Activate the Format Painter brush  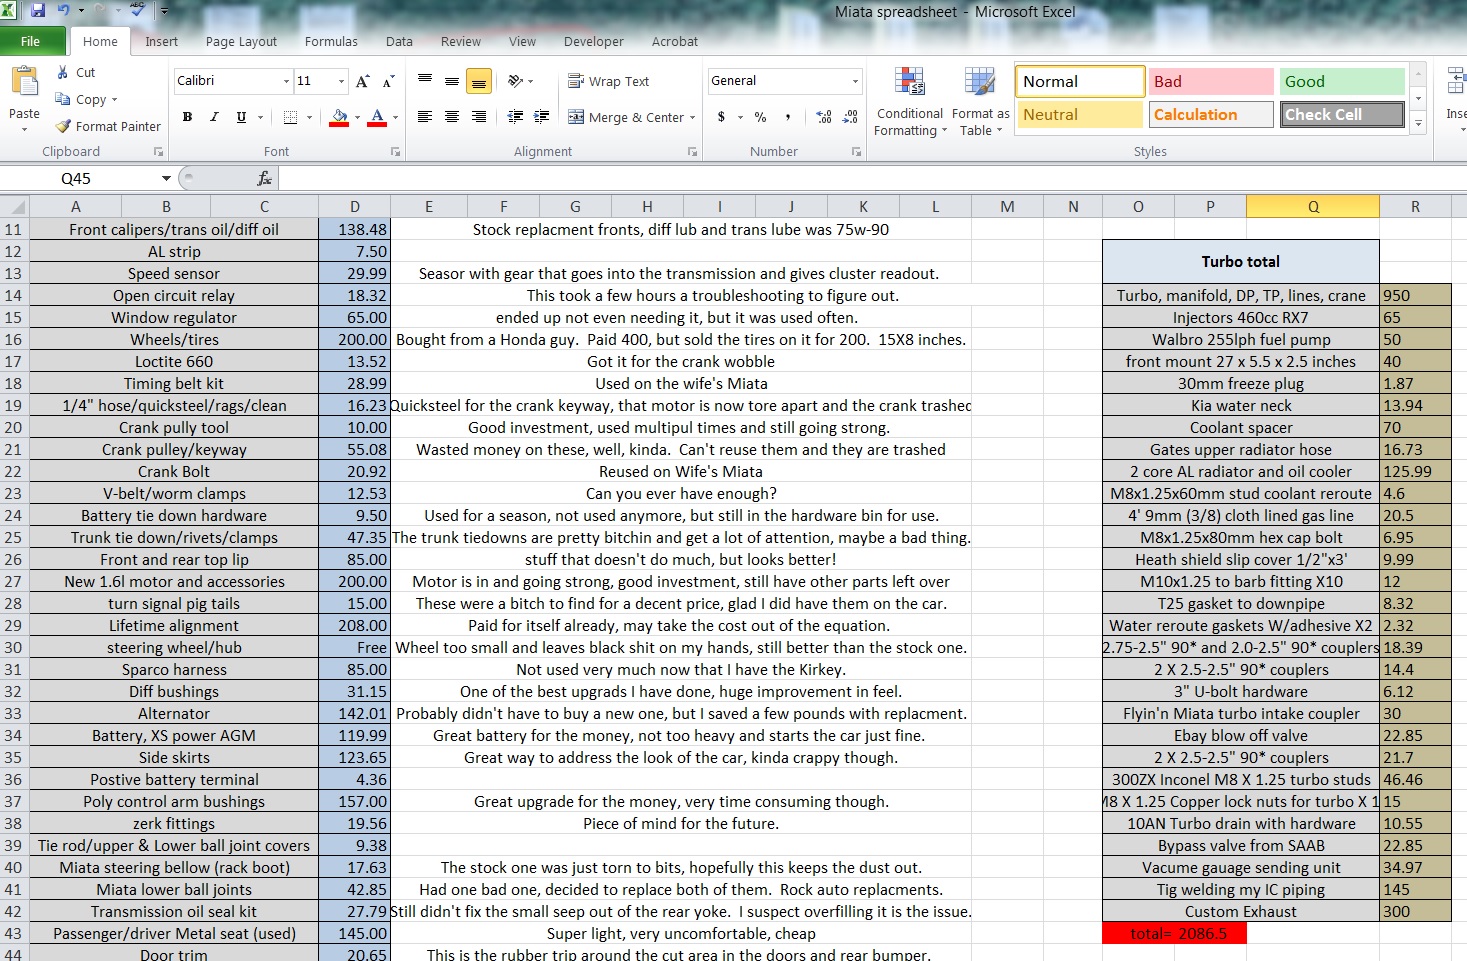[x=108, y=126]
